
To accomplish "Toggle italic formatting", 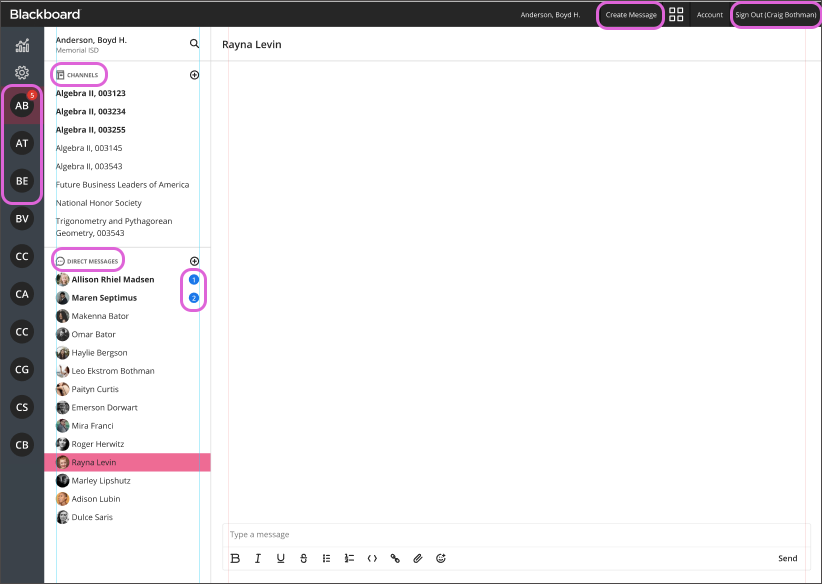I will click(258, 558).
